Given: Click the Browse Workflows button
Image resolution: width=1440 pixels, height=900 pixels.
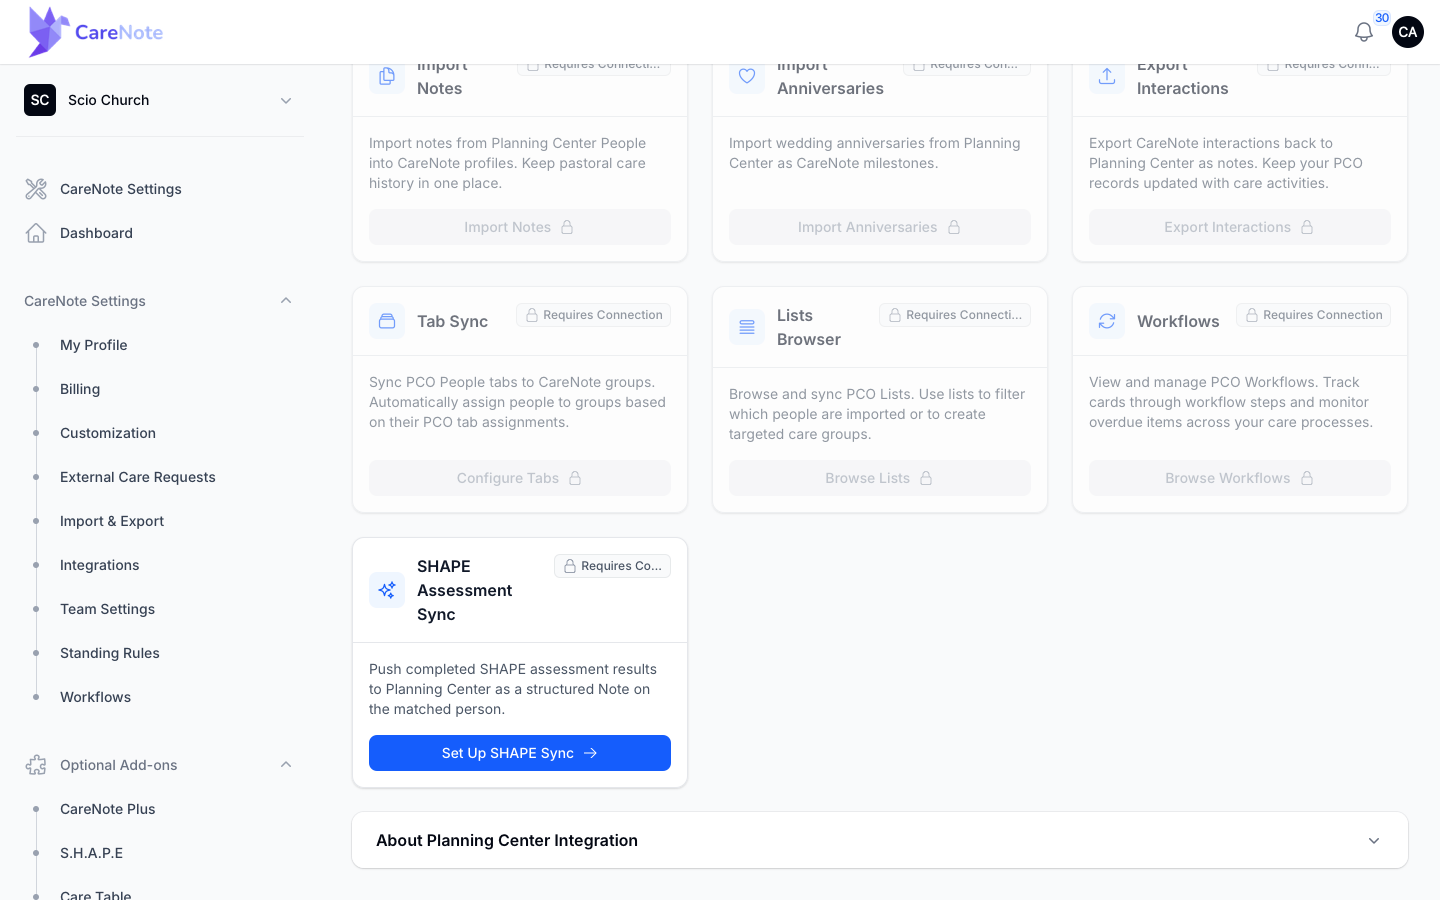Looking at the screenshot, I should pos(1240,478).
